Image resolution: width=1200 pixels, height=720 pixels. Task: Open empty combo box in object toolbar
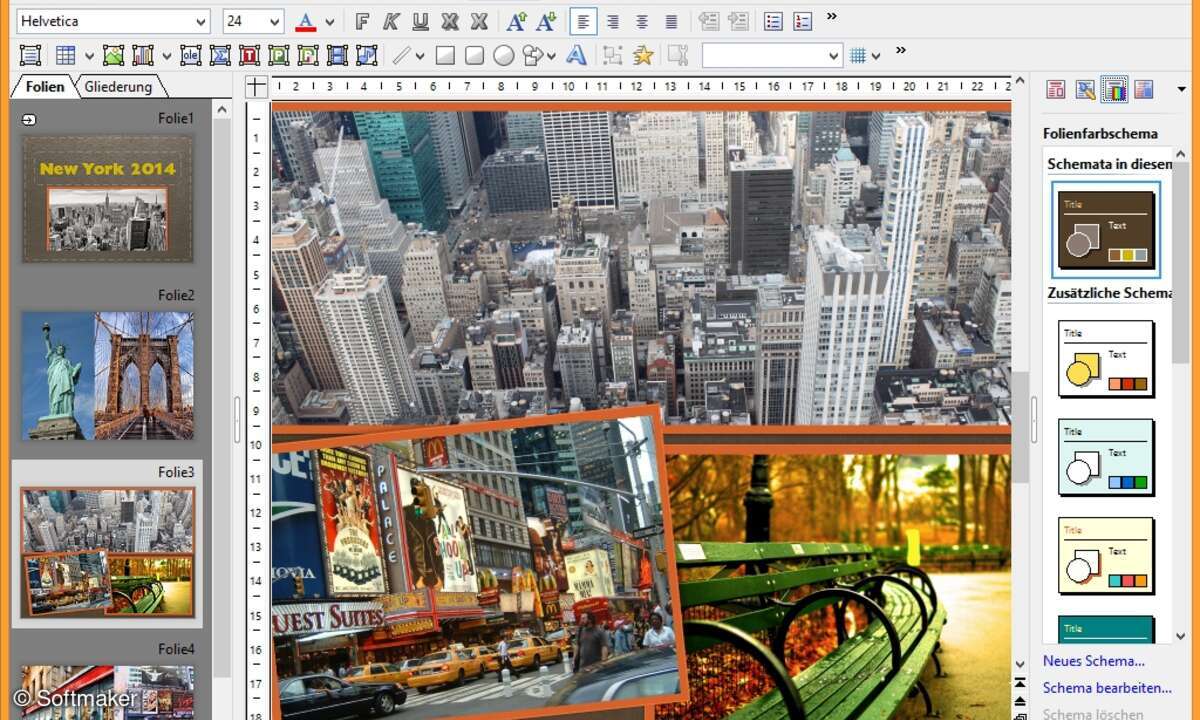(772, 56)
